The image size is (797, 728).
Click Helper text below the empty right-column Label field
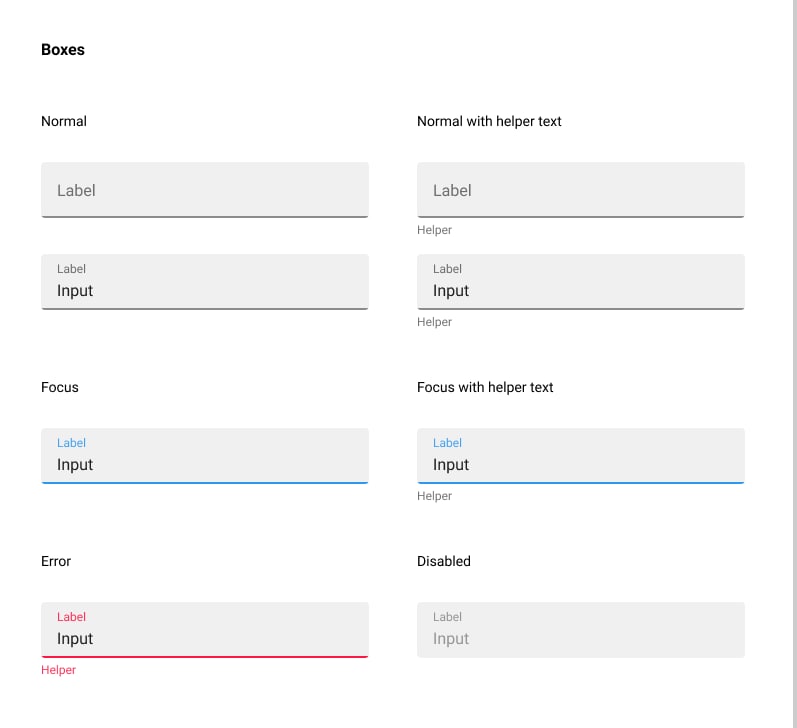434,230
